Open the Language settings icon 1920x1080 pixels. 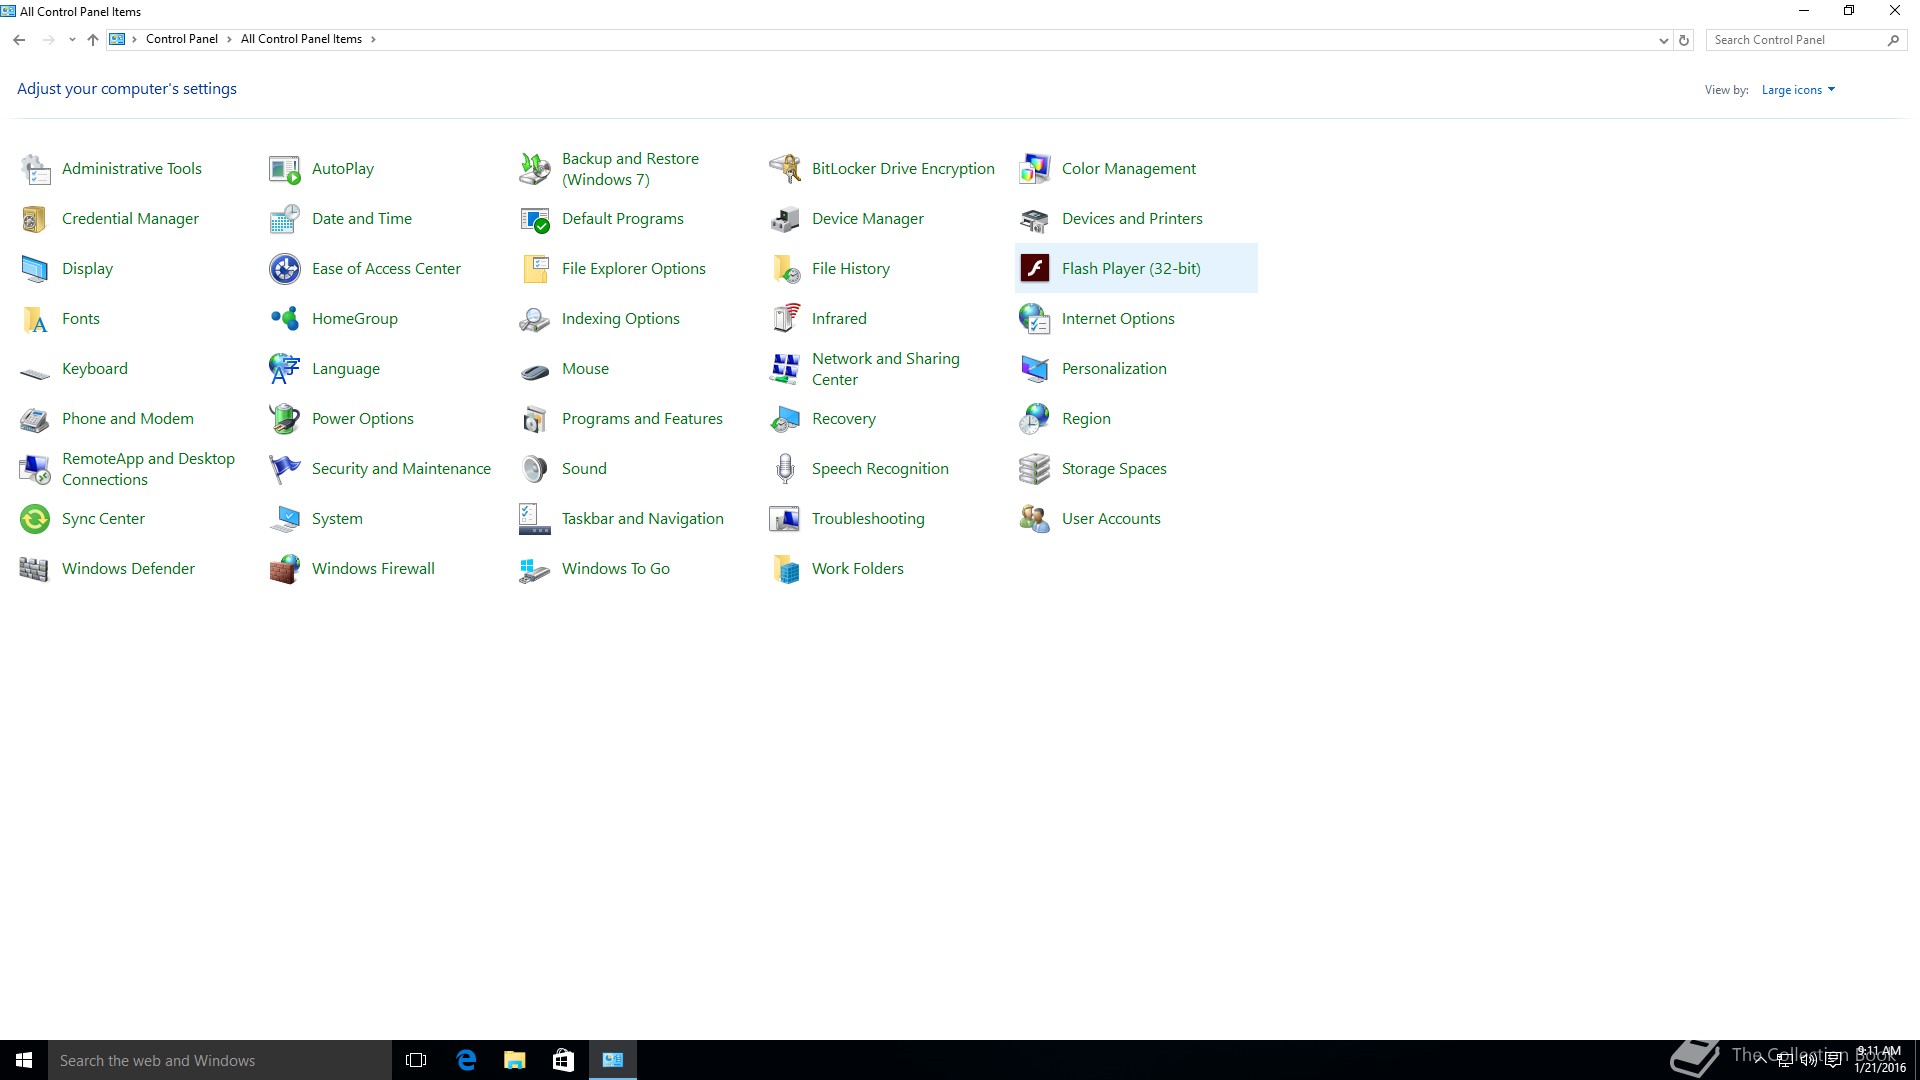pyautogui.click(x=285, y=369)
